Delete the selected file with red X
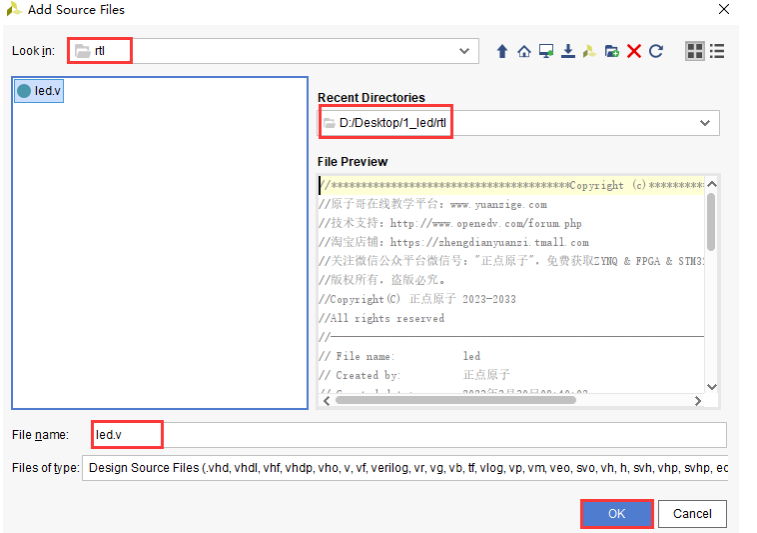Viewport: 757px width, 533px height. coord(634,51)
